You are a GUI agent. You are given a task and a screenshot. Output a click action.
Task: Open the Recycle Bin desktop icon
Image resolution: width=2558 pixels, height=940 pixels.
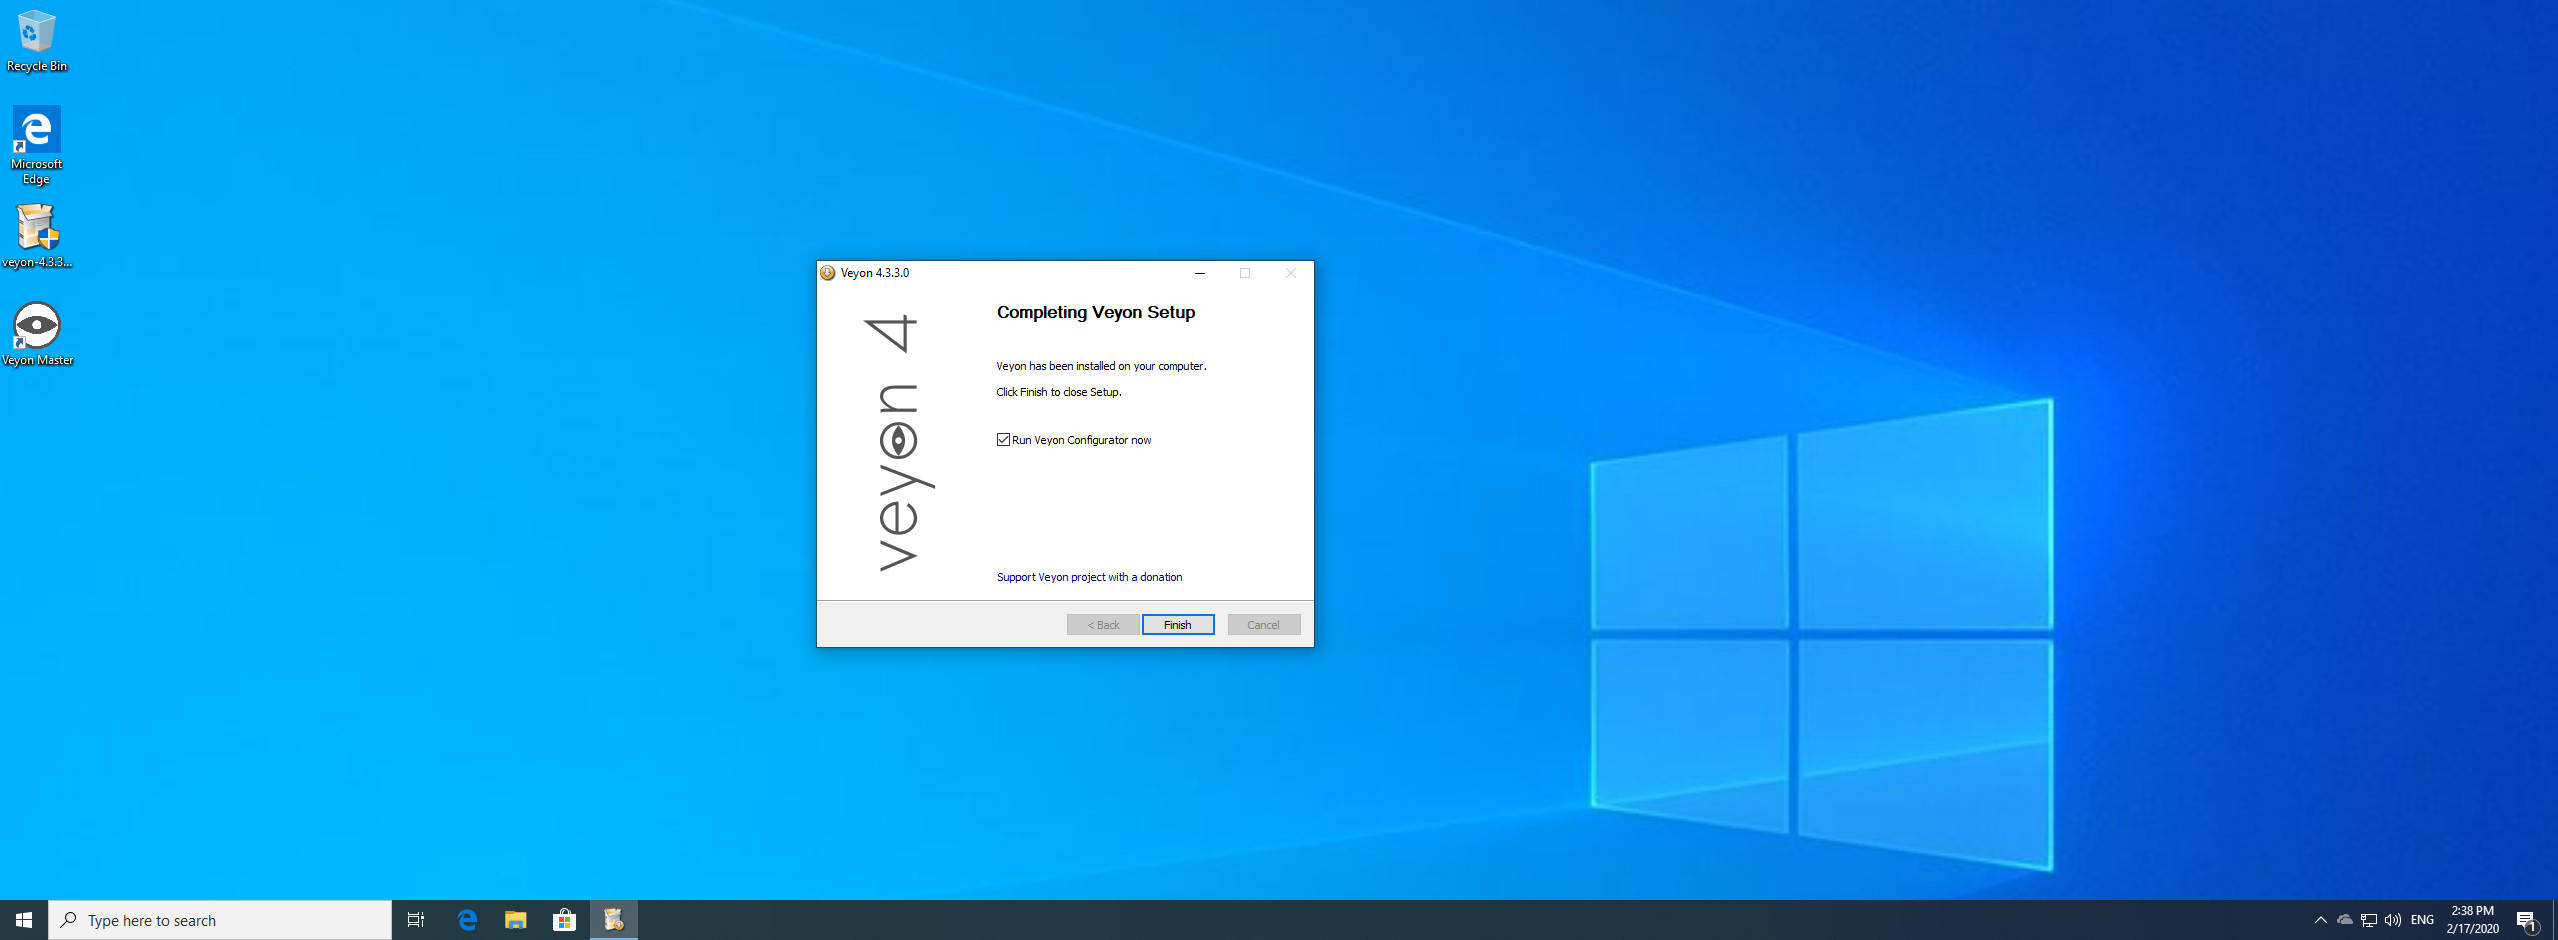37,40
